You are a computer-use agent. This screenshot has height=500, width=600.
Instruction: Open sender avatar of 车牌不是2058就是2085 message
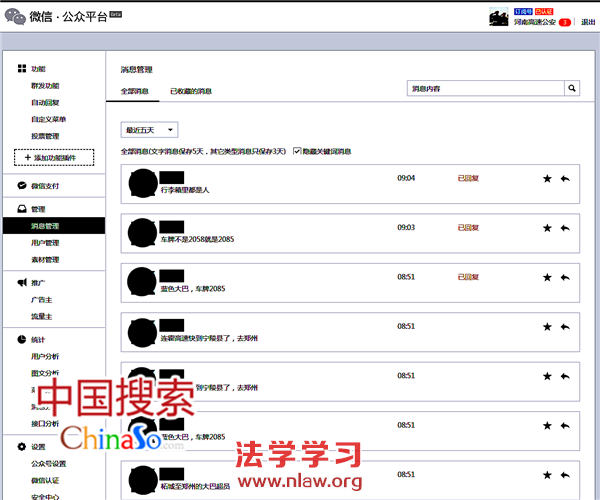[x=142, y=233]
